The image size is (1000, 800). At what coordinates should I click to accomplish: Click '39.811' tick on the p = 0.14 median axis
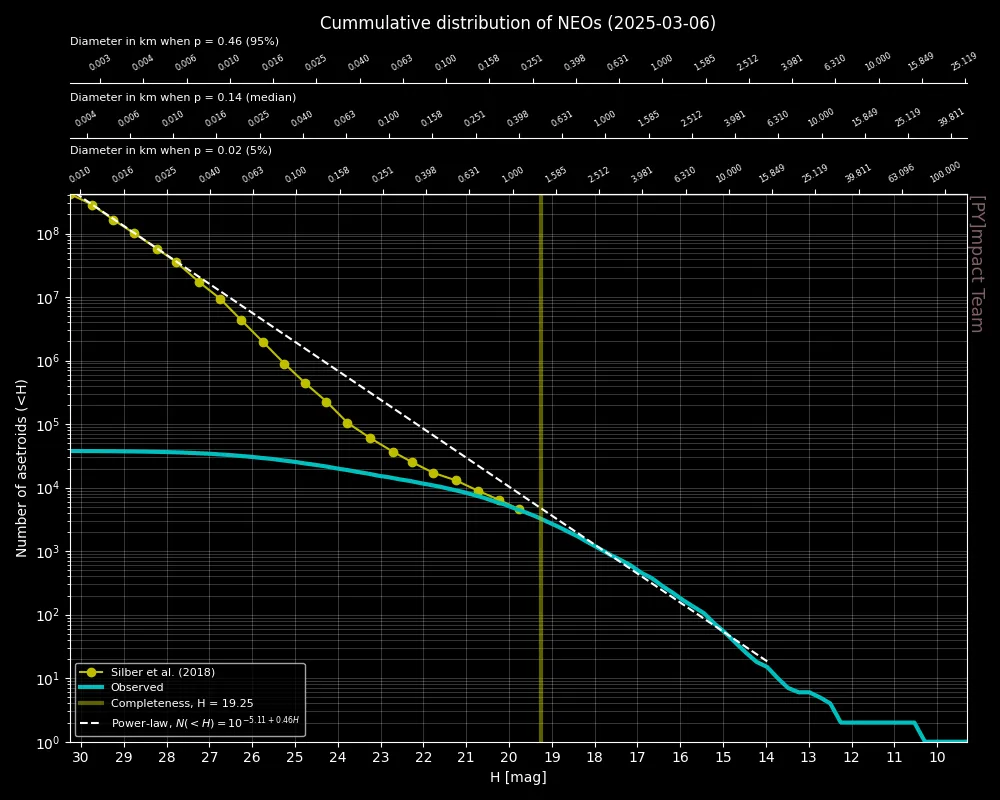coord(951,117)
